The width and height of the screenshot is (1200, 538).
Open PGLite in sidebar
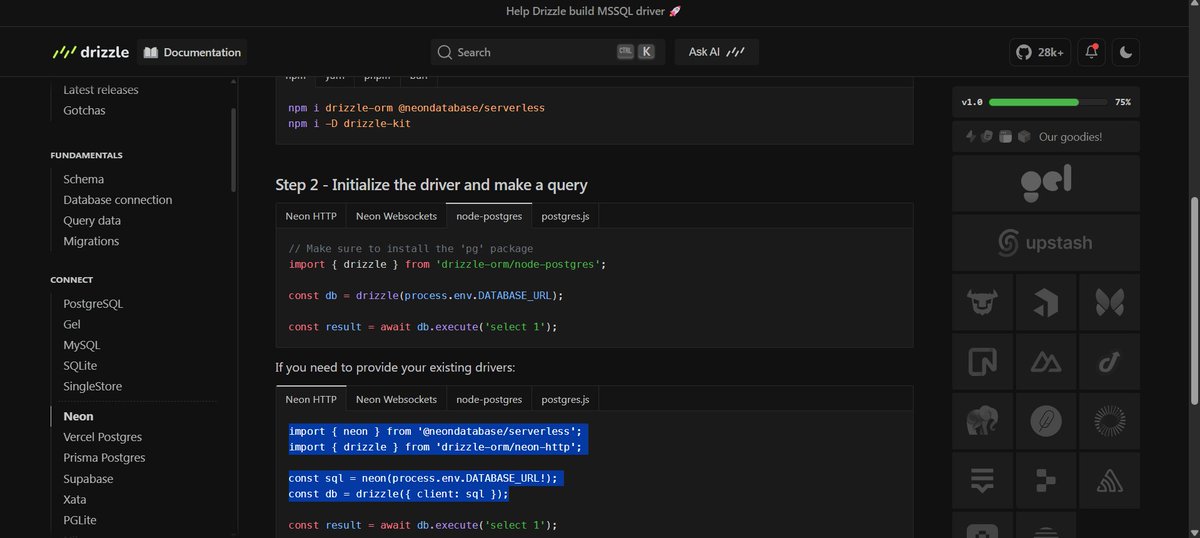pyautogui.click(x=80, y=520)
